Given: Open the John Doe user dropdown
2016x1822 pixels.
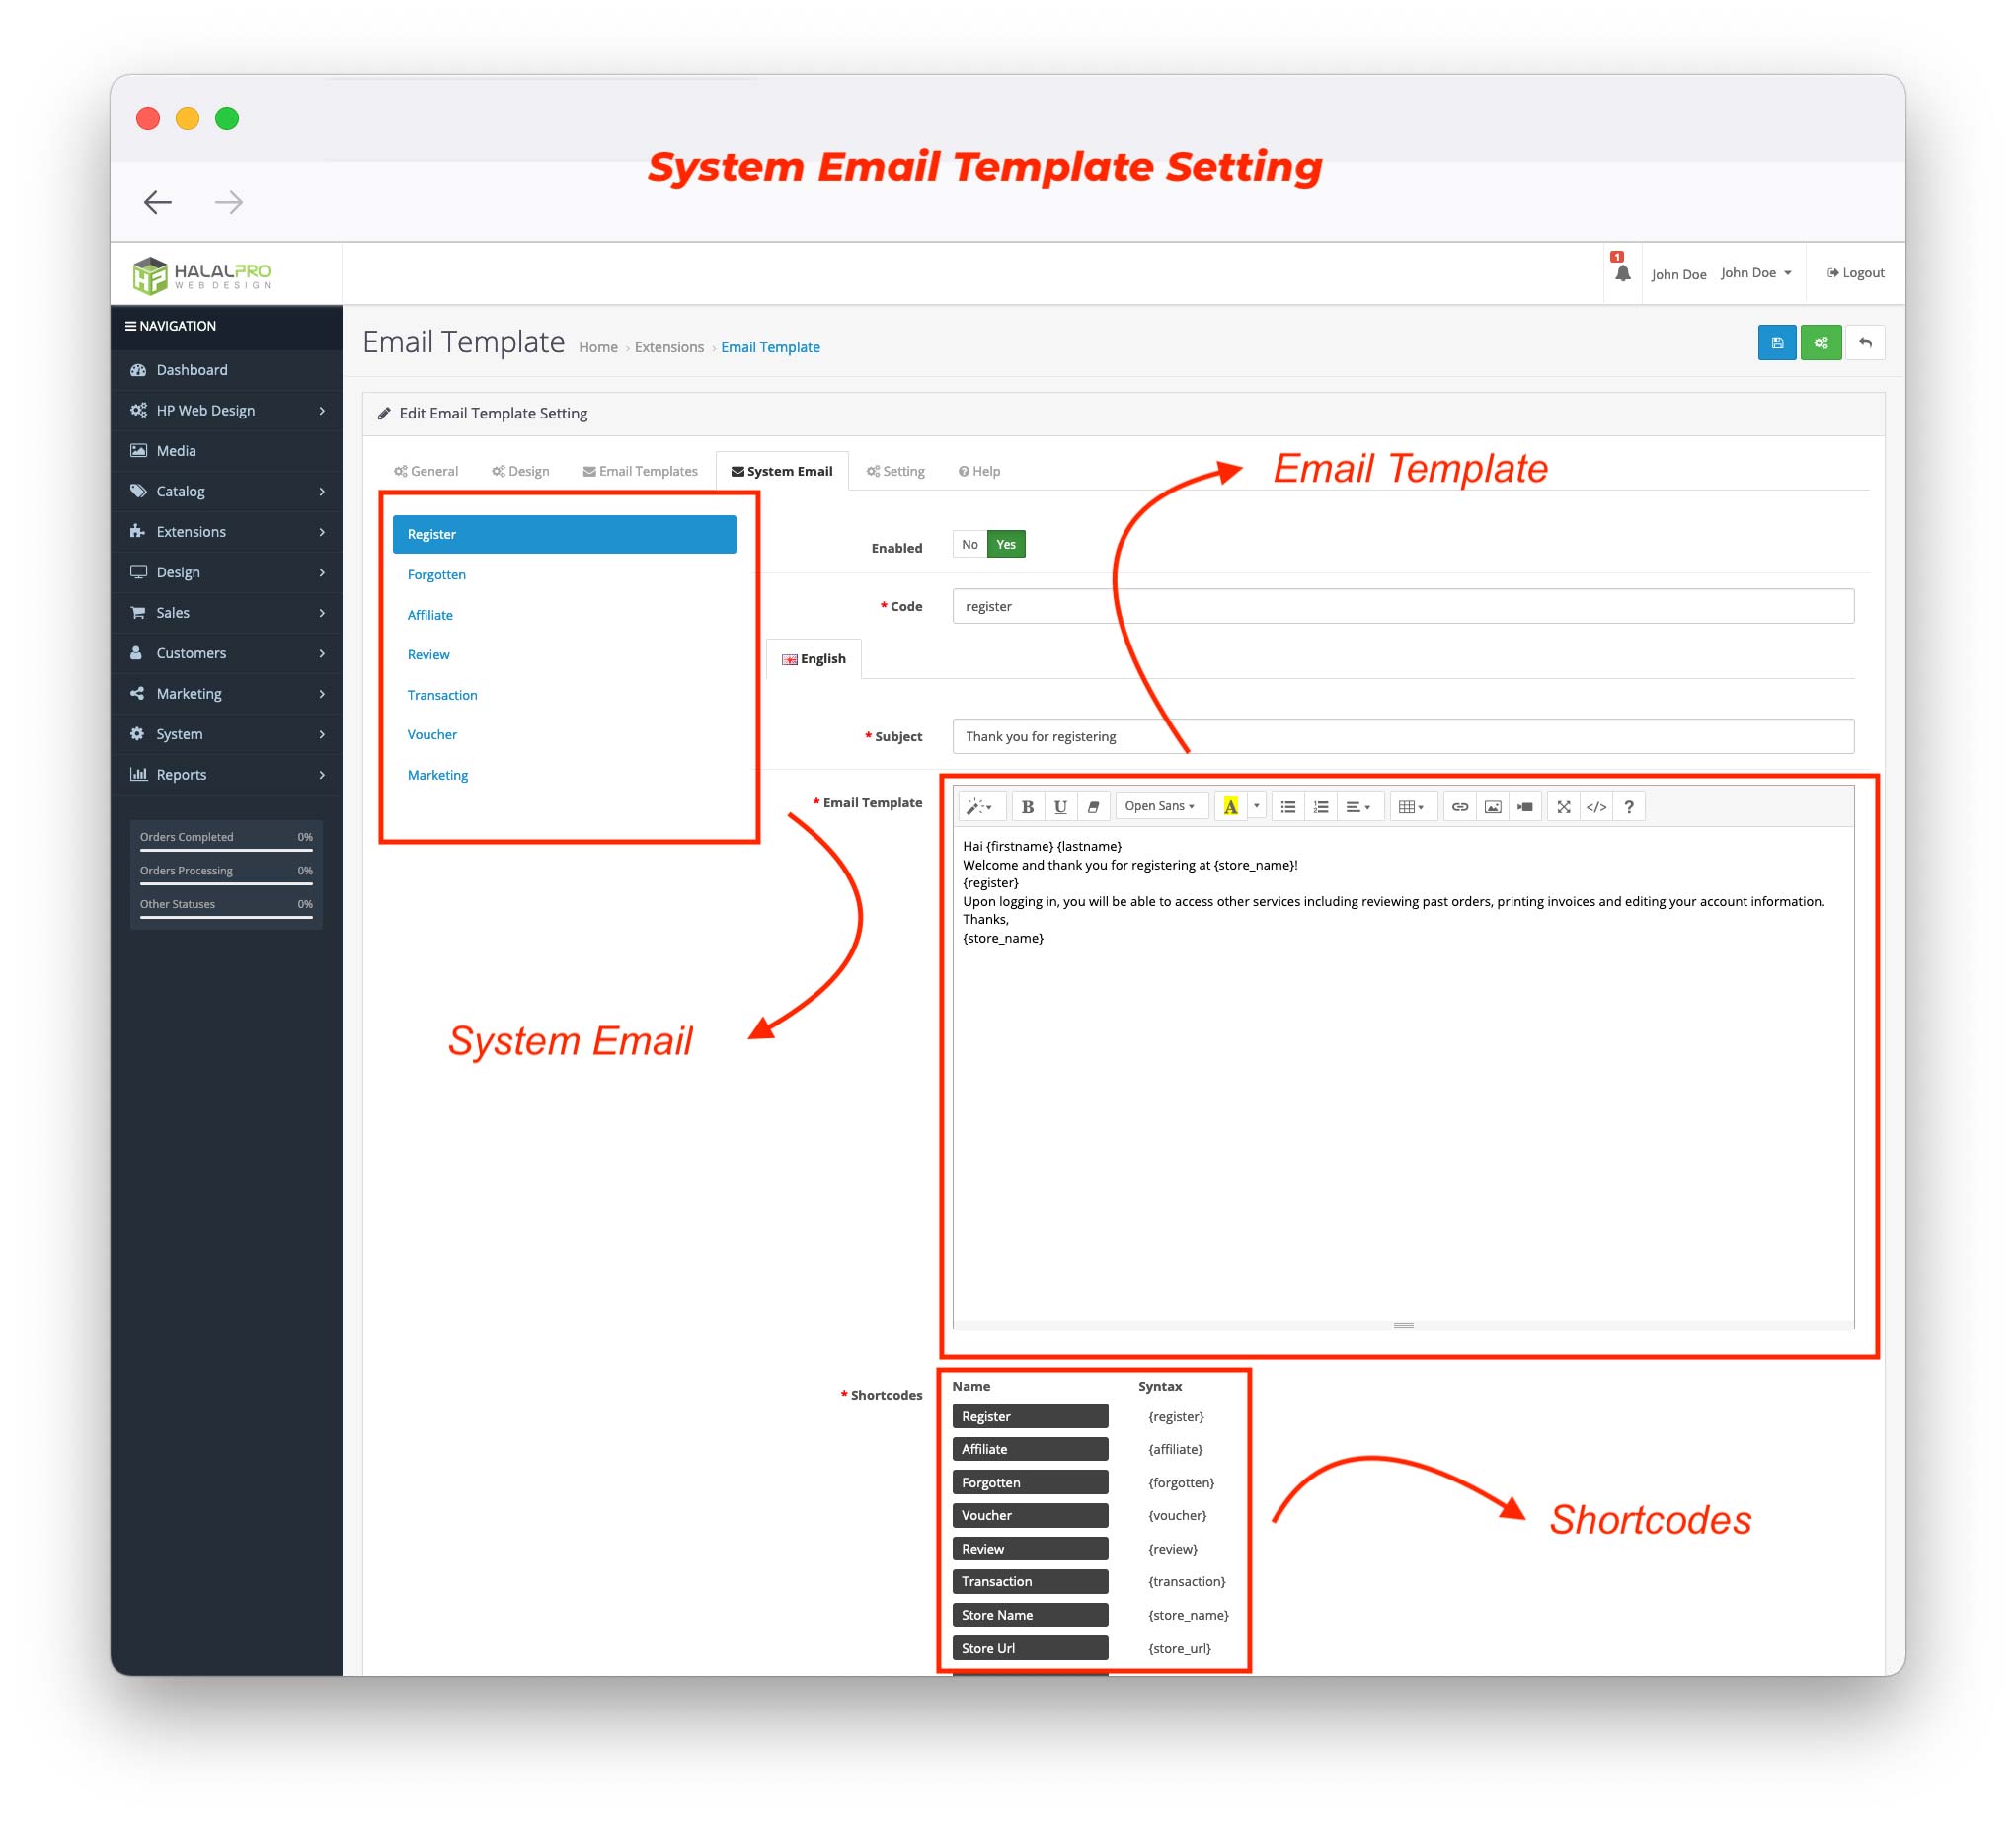Looking at the screenshot, I should tap(1756, 273).
